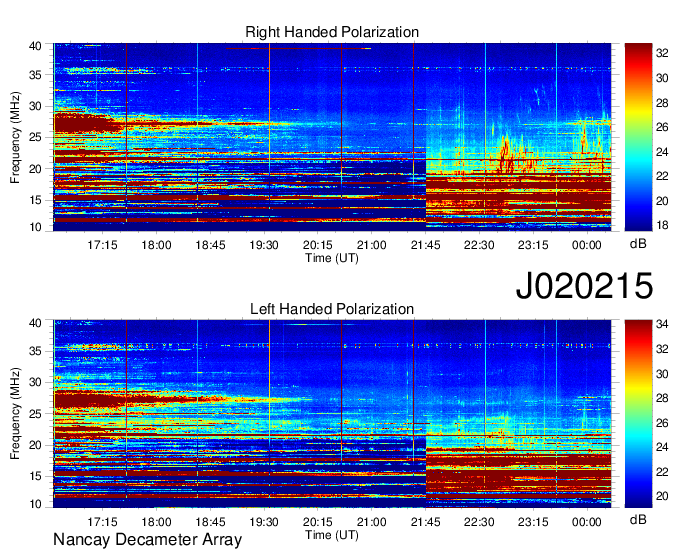Select 23:15 tick under left-handed plot

click(x=533, y=522)
